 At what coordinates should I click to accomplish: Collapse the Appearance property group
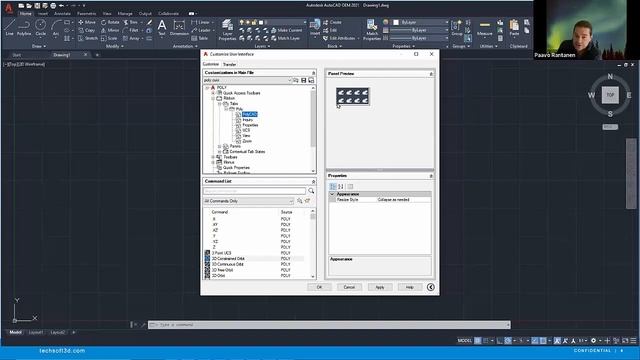click(x=332, y=194)
